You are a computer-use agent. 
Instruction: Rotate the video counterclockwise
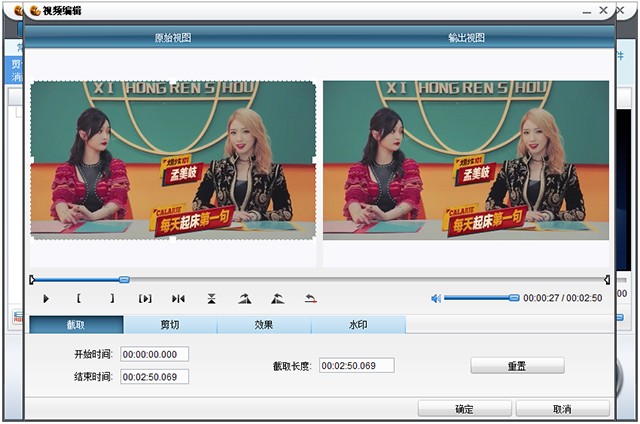tap(278, 299)
